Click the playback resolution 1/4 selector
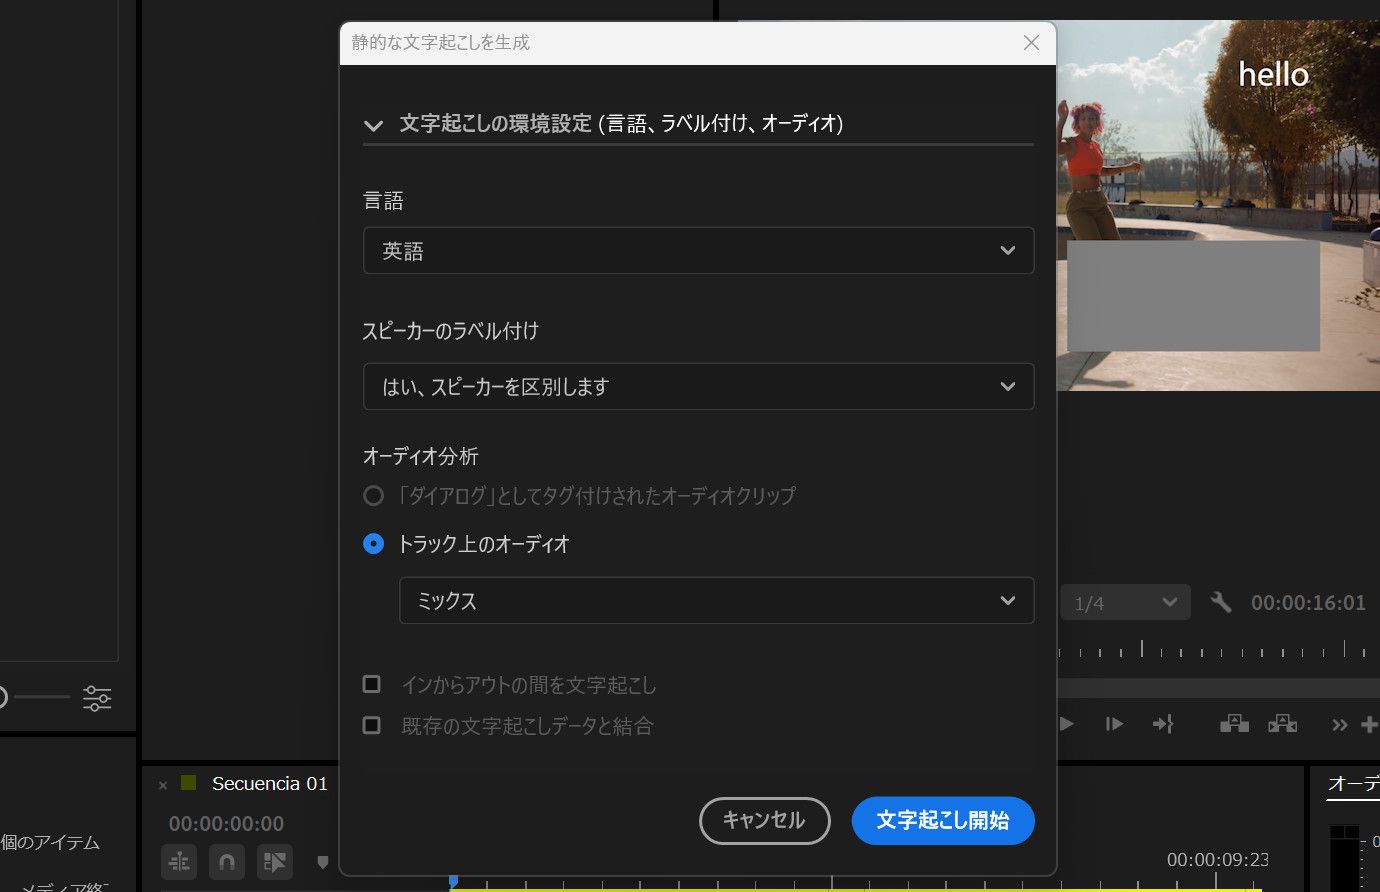Image resolution: width=1380 pixels, height=892 pixels. [x=1125, y=602]
